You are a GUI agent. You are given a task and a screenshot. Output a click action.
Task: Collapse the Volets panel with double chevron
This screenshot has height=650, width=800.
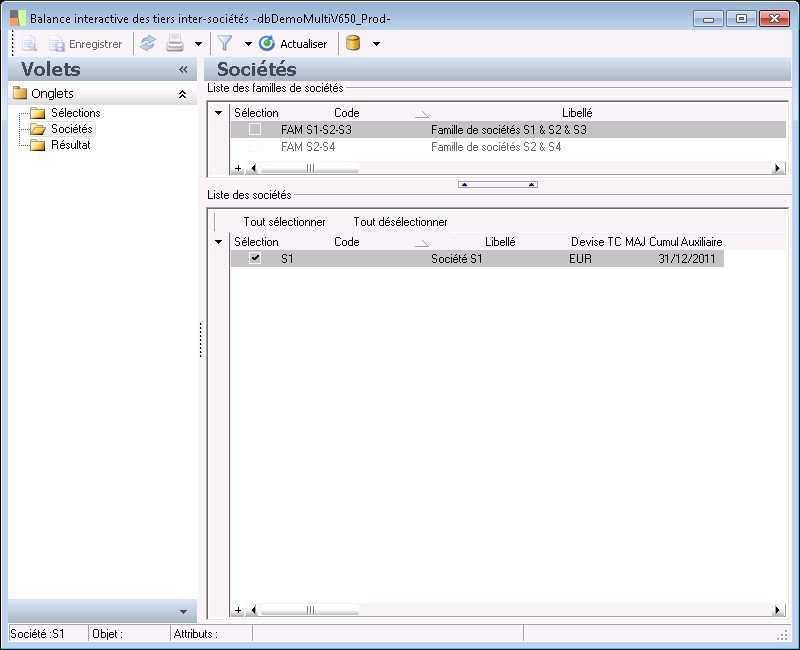183,70
